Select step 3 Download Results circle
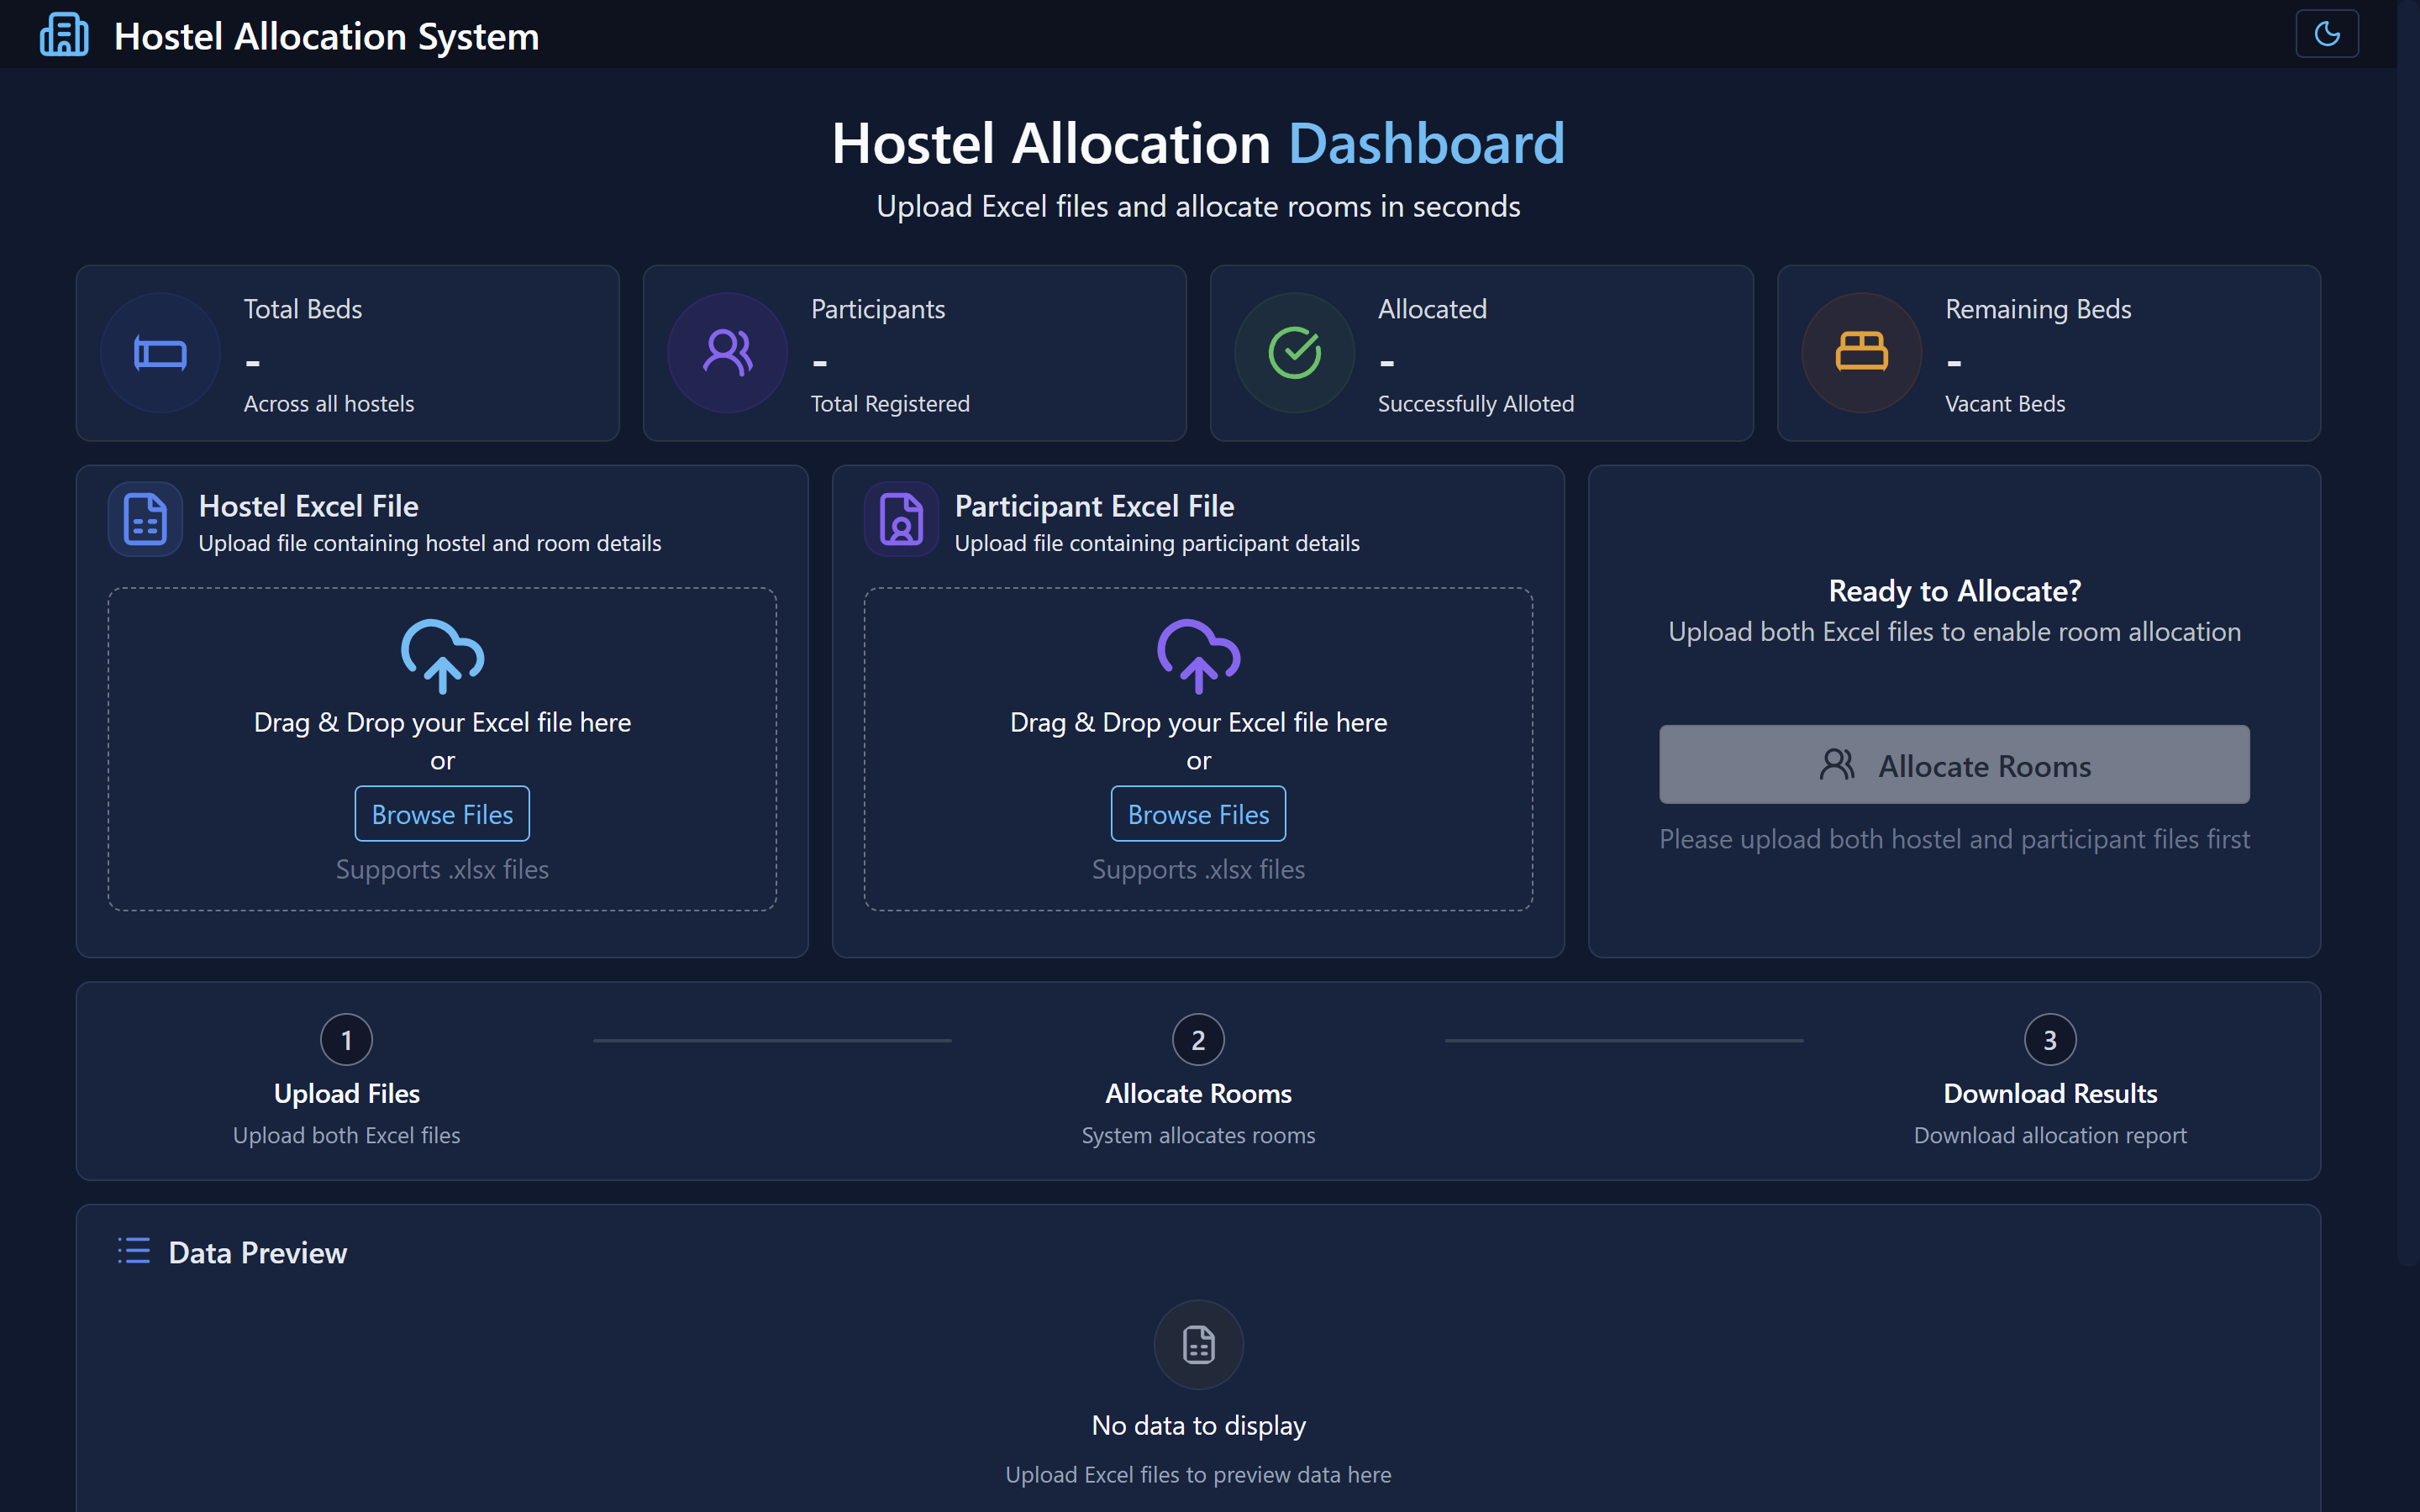Viewport: 2420px width, 1512px height. 2050,1040
